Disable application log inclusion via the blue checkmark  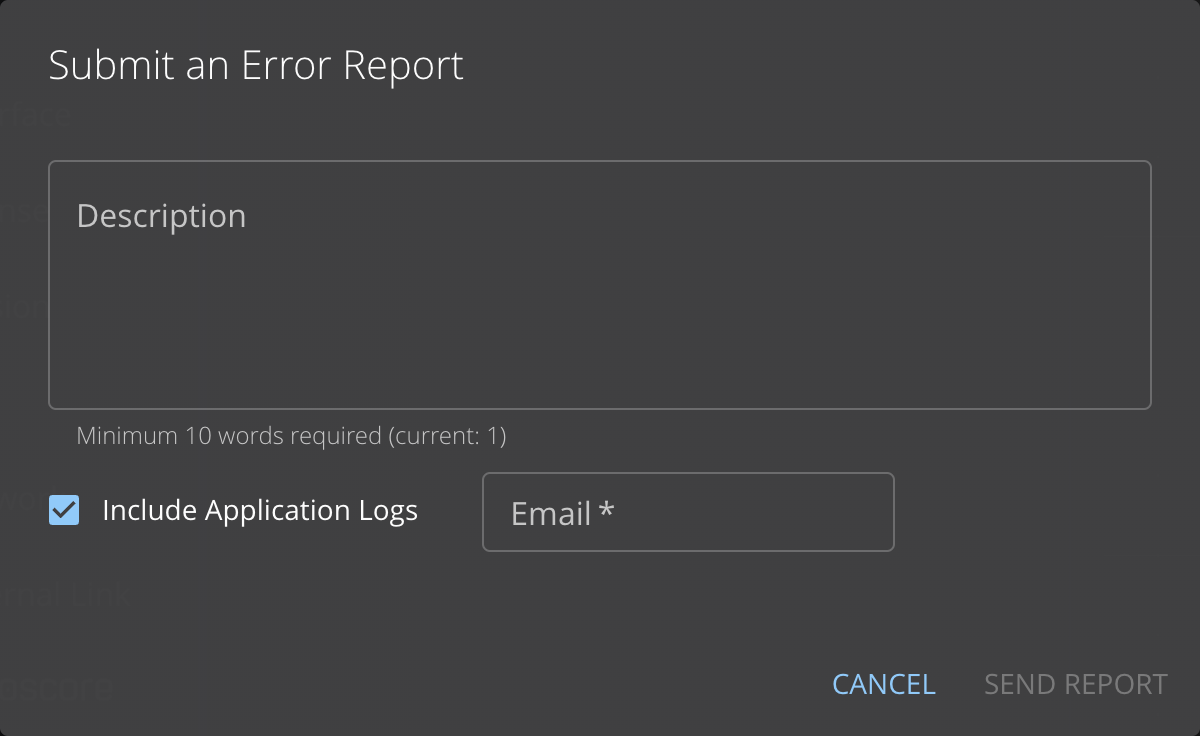[x=64, y=511]
